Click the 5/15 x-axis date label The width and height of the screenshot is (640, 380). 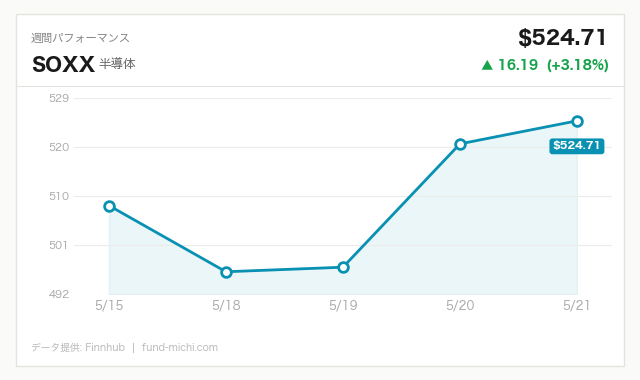point(109,305)
